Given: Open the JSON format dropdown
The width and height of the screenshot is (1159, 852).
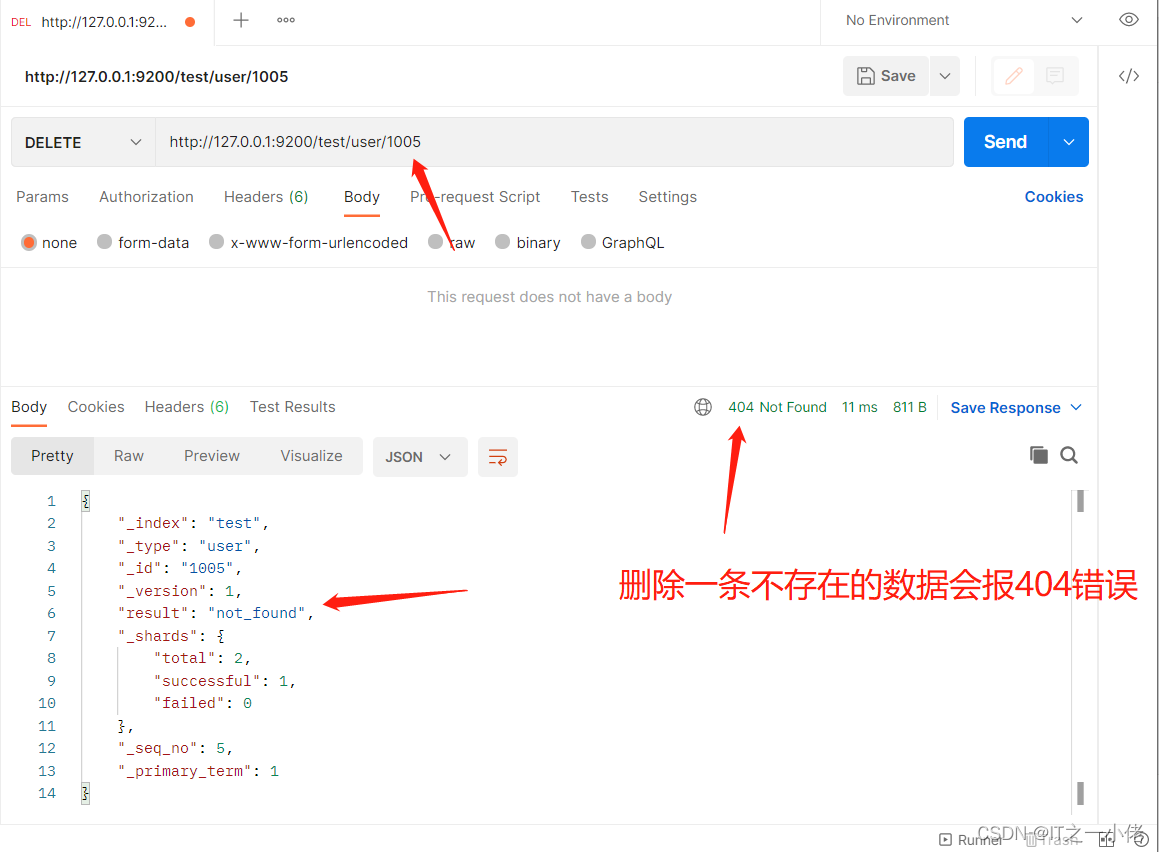Looking at the screenshot, I should tap(420, 457).
